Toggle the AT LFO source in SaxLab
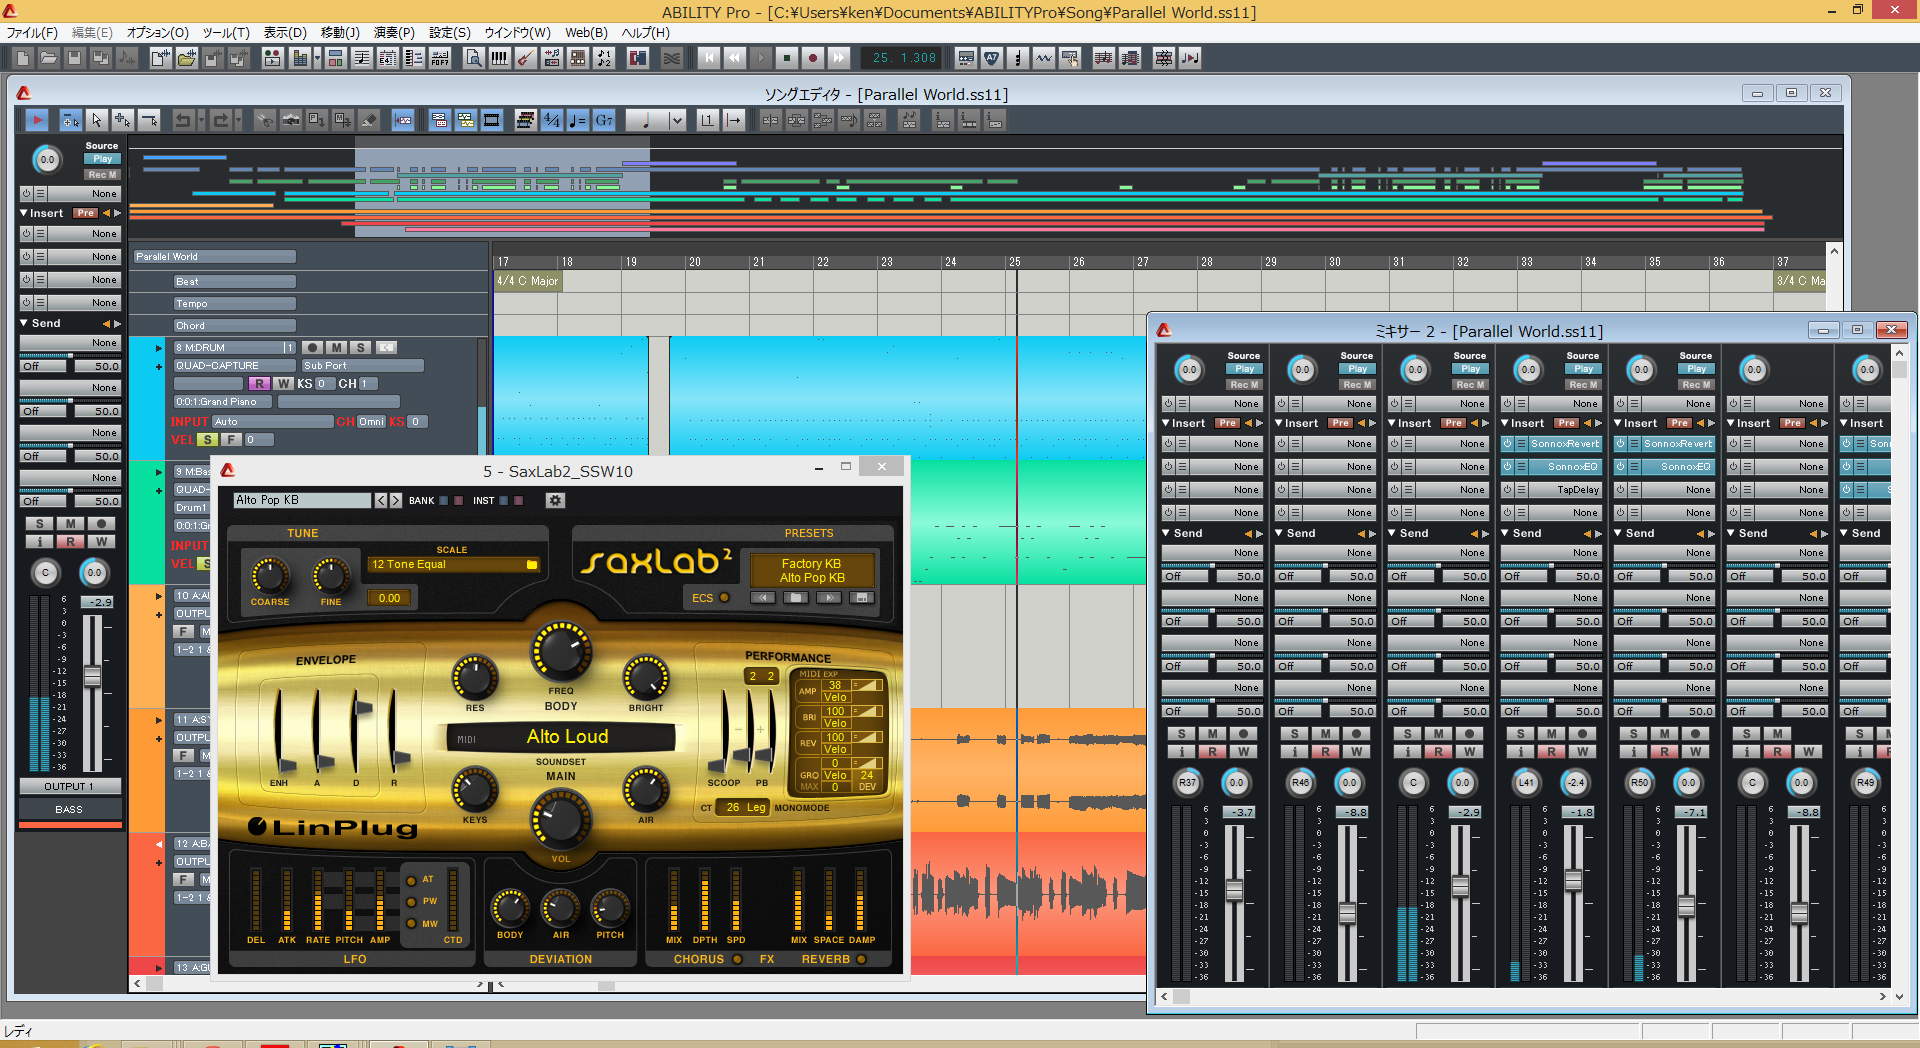 pyautogui.click(x=411, y=880)
